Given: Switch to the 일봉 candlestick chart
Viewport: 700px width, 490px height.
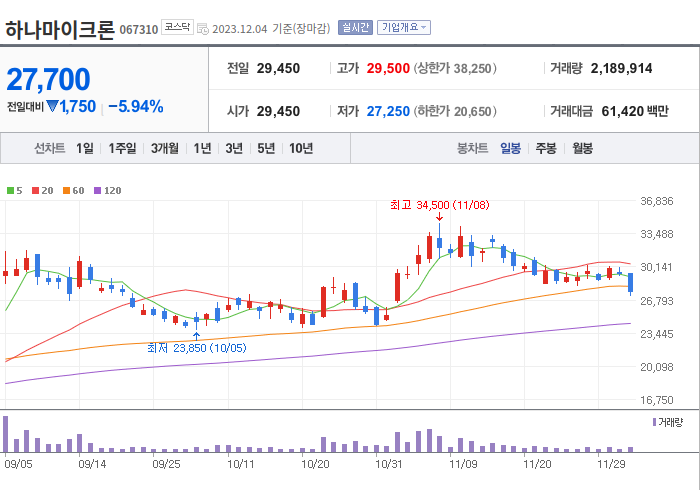Looking at the screenshot, I should 510,148.
